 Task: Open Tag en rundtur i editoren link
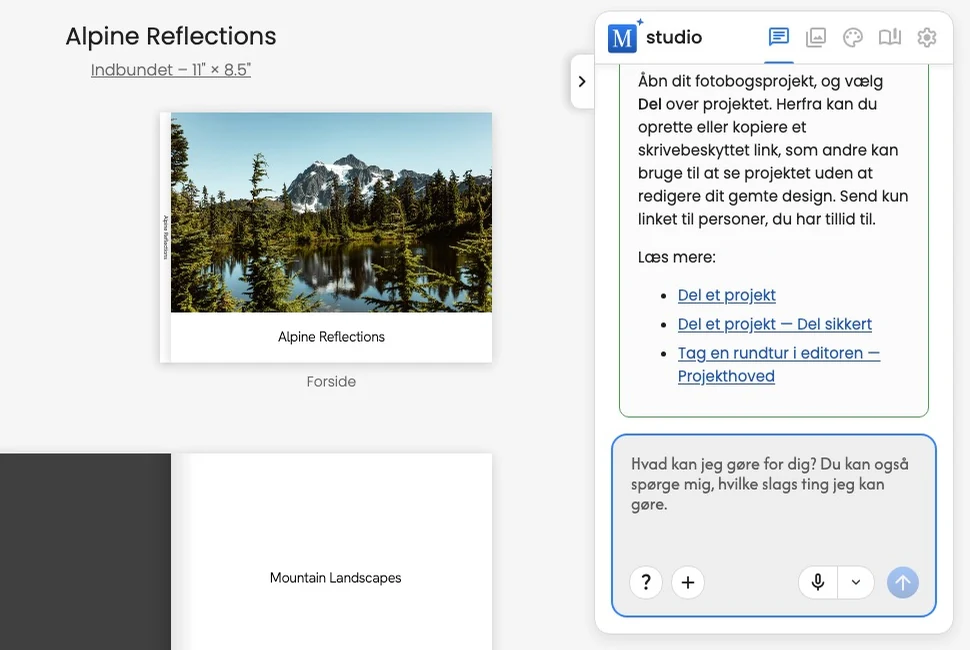778,364
